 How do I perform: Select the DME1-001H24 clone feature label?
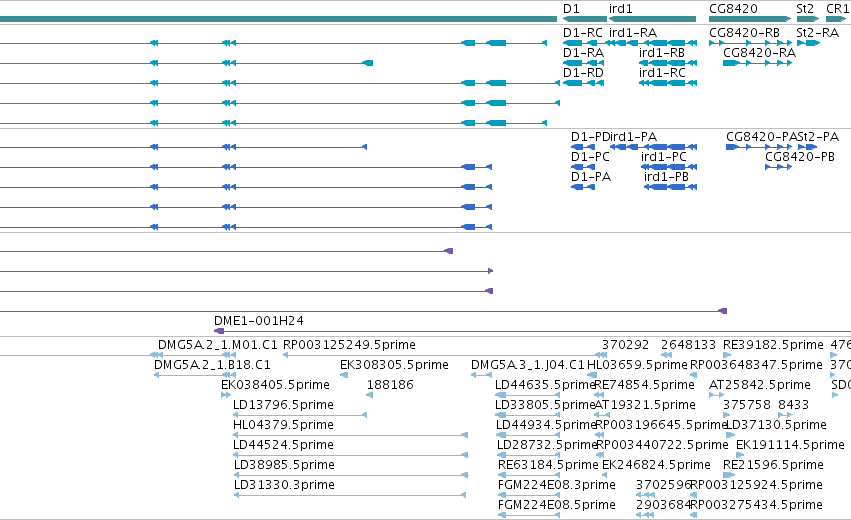pos(259,321)
